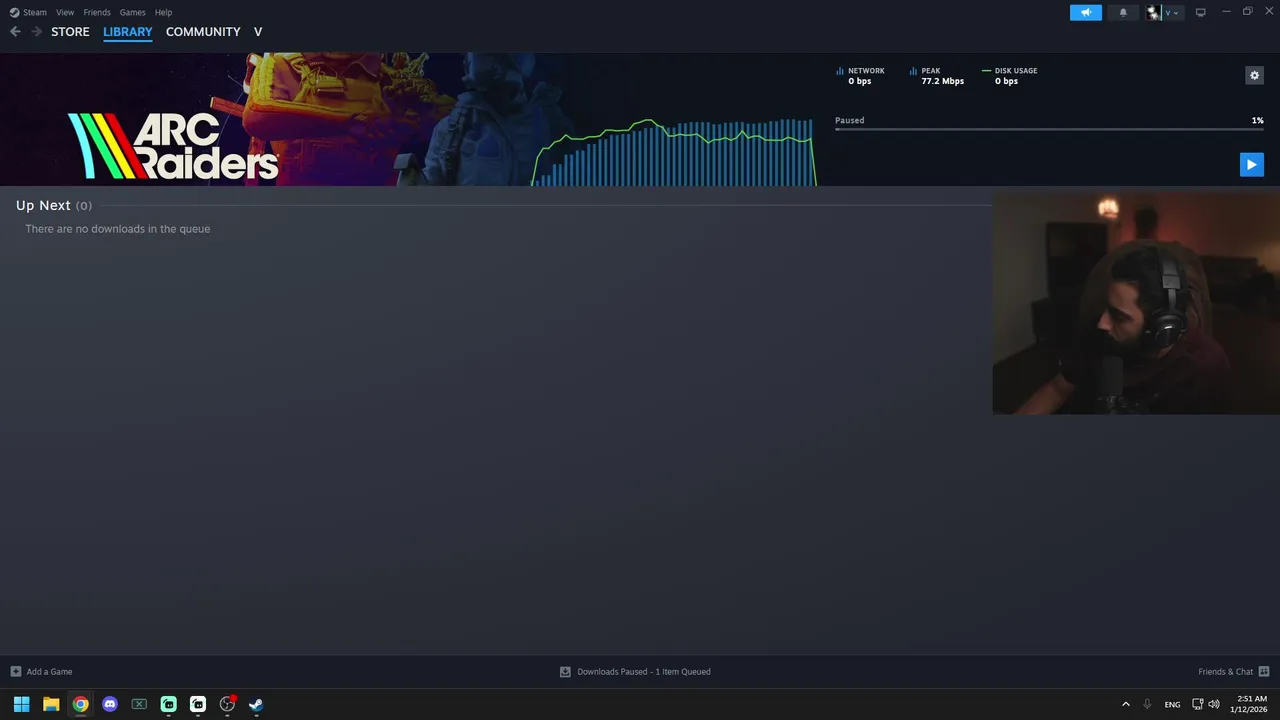Open OBS Studio from taskbar
1280x720 pixels.
(x=227, y=704)
